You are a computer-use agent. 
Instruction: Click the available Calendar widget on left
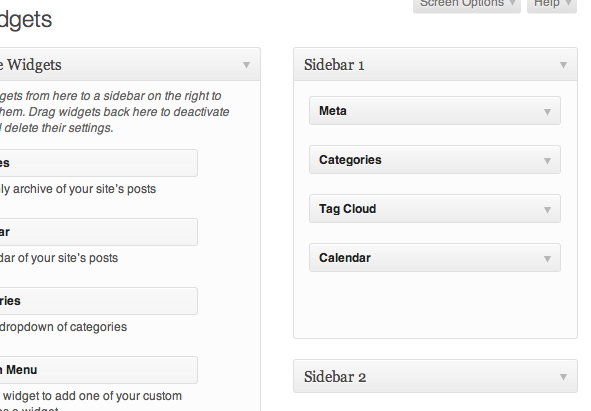pos(98,232)
